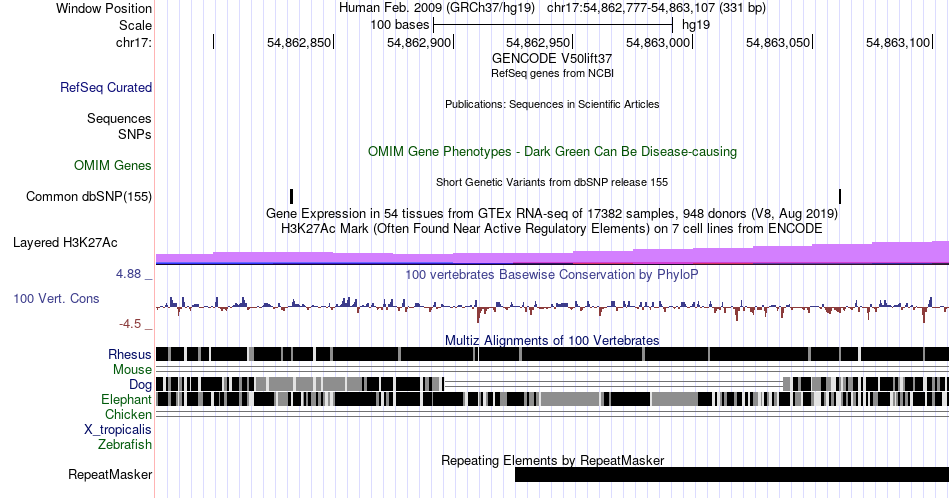Click Repeating Elements by RepeatMasker title
Image resolution: width=950 pixels, height=498 pixels.
click(552, 460)
